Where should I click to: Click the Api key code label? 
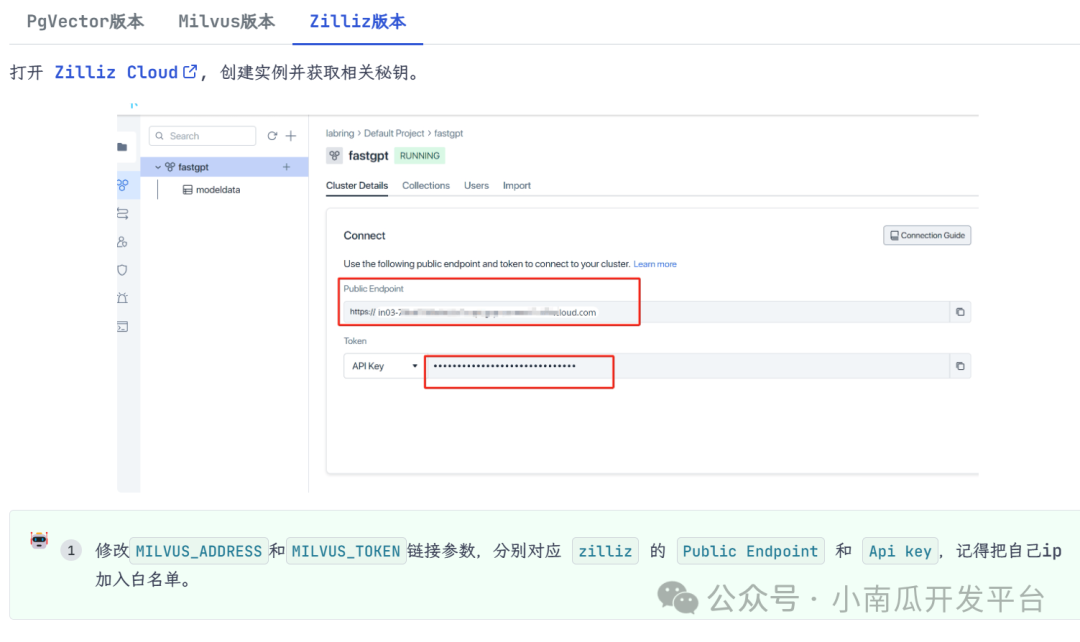pos(900,551)
